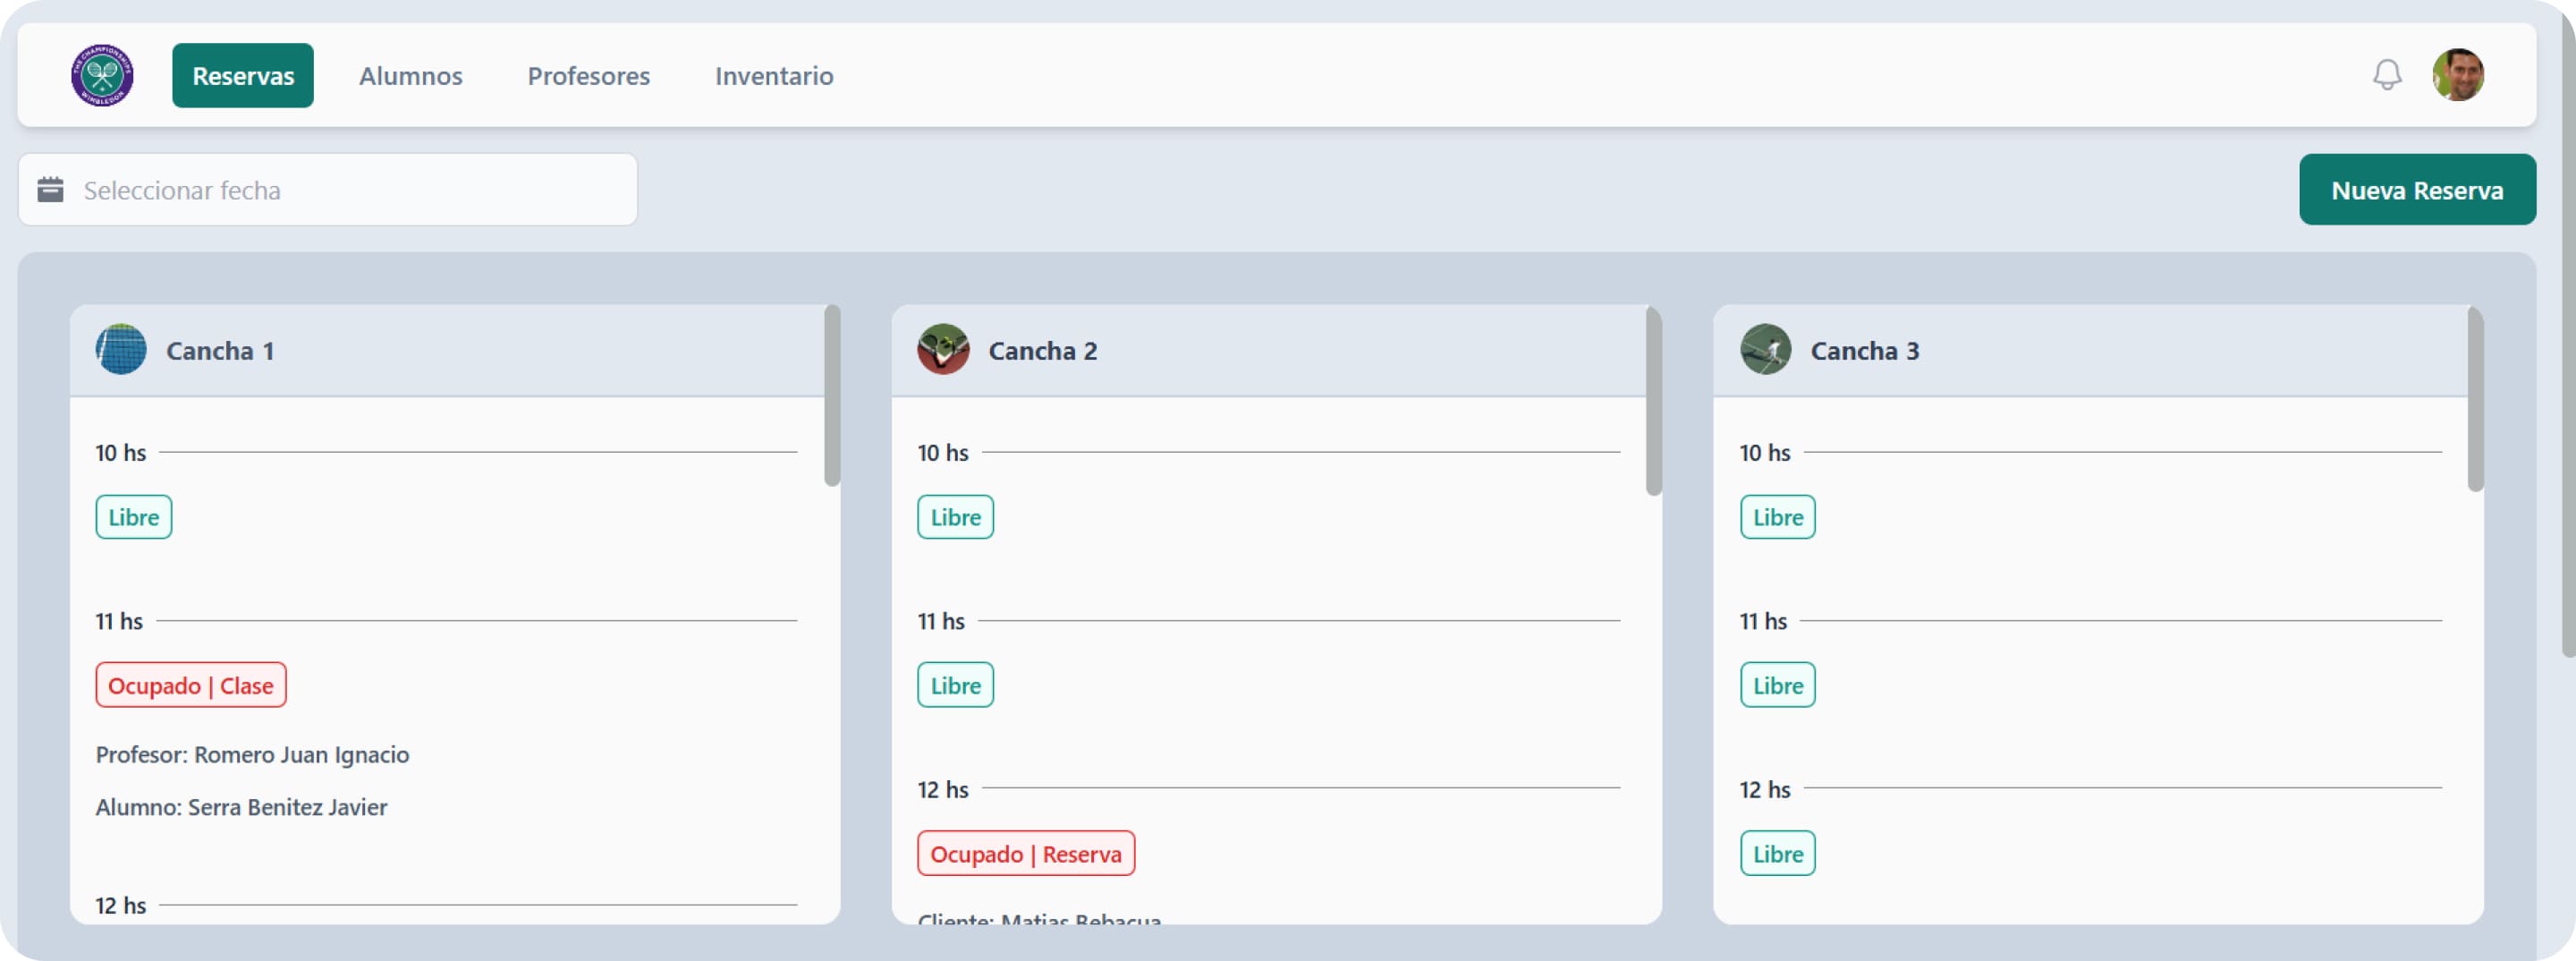The width and height of the screenshot is (2576, 961).
Task: Click the Seleccionar fecha date input
Action: point(340,190)
